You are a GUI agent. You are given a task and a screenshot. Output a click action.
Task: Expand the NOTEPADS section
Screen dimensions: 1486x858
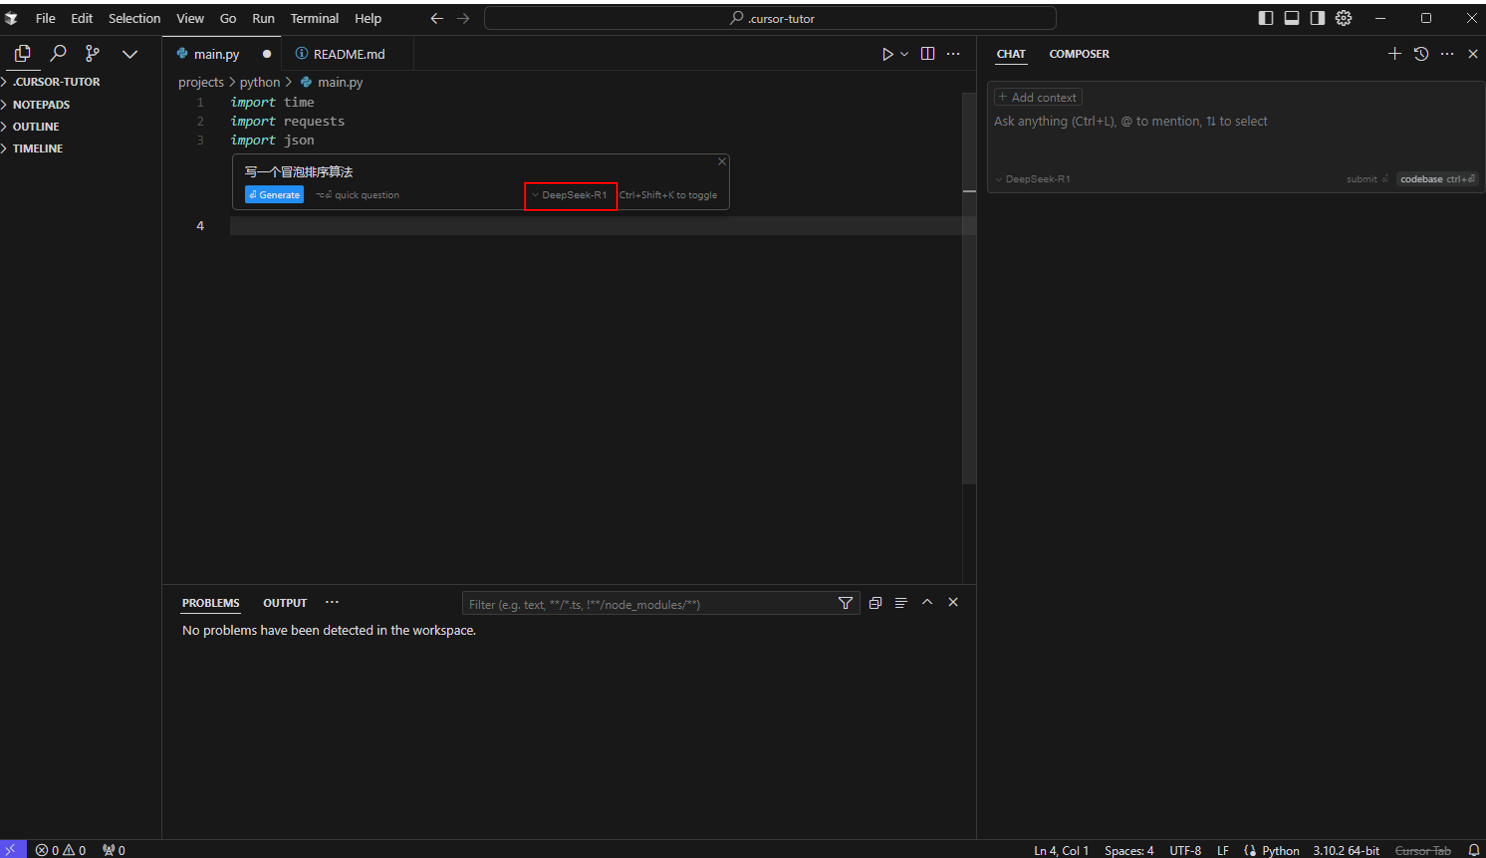click(x=81, y=104)
